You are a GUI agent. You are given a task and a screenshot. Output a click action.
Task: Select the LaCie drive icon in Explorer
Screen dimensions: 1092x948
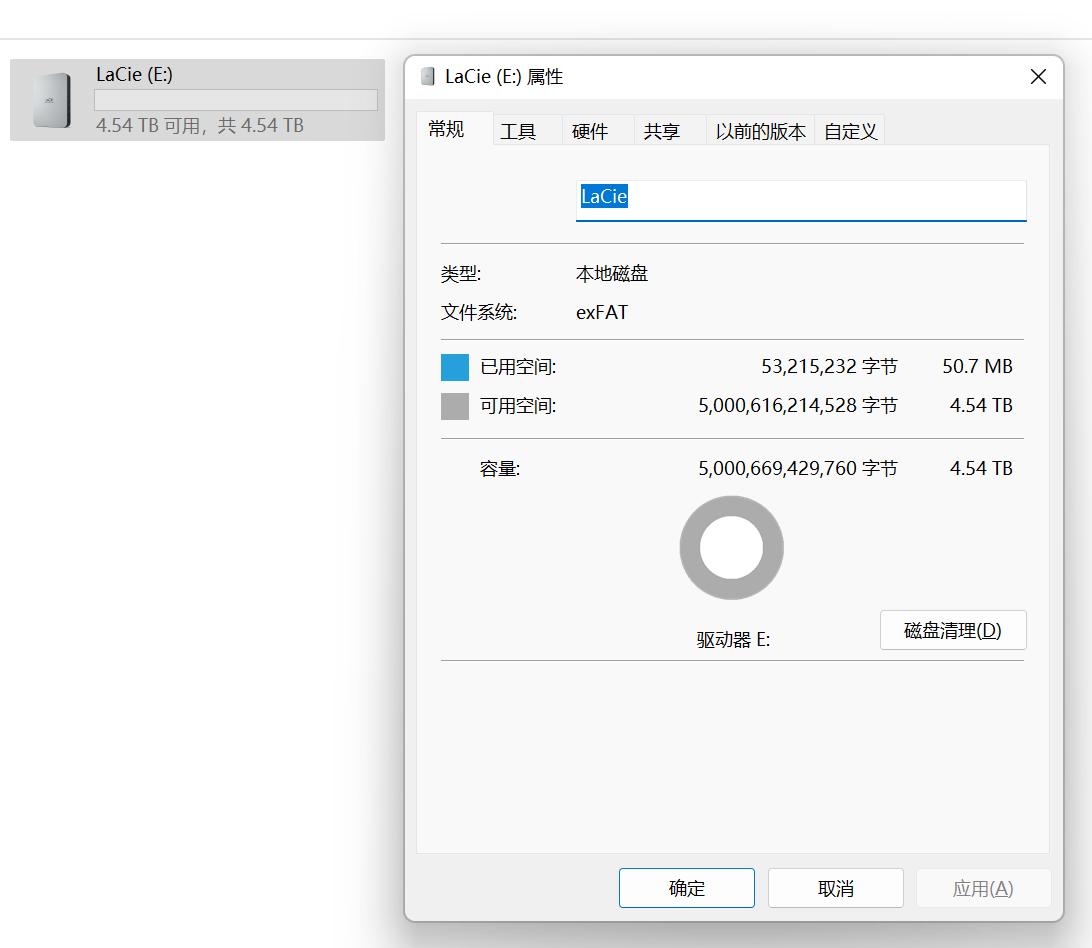coord(53,99)
